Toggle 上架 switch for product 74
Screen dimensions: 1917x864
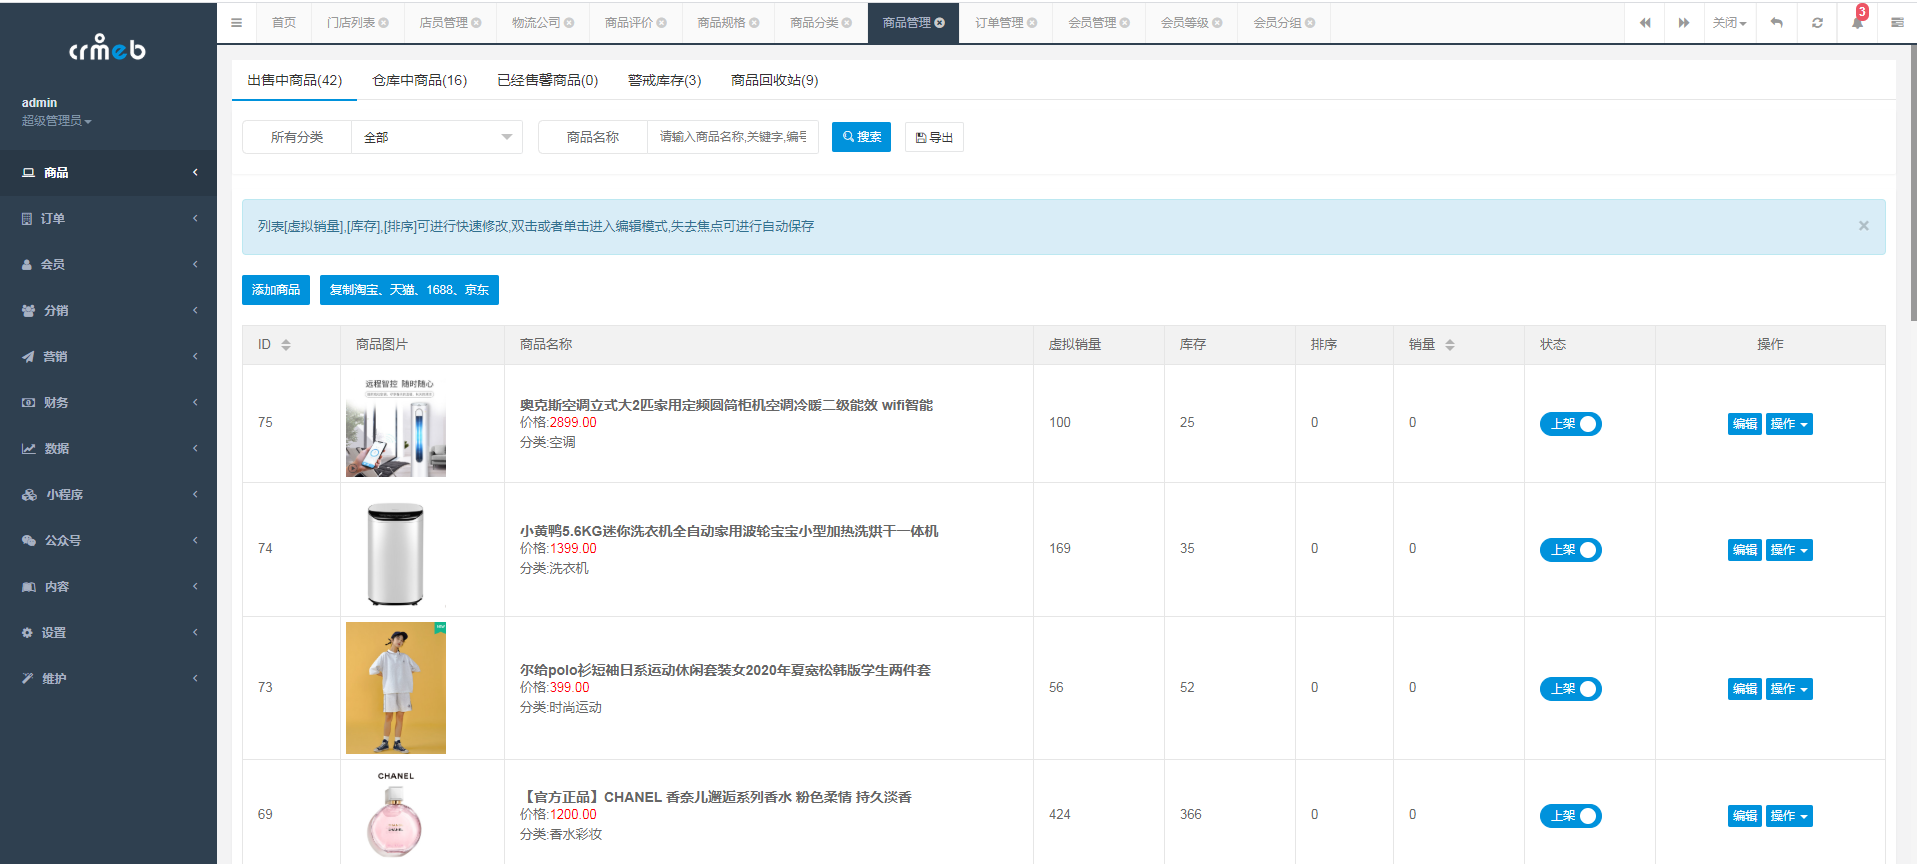click(1570, 550)
